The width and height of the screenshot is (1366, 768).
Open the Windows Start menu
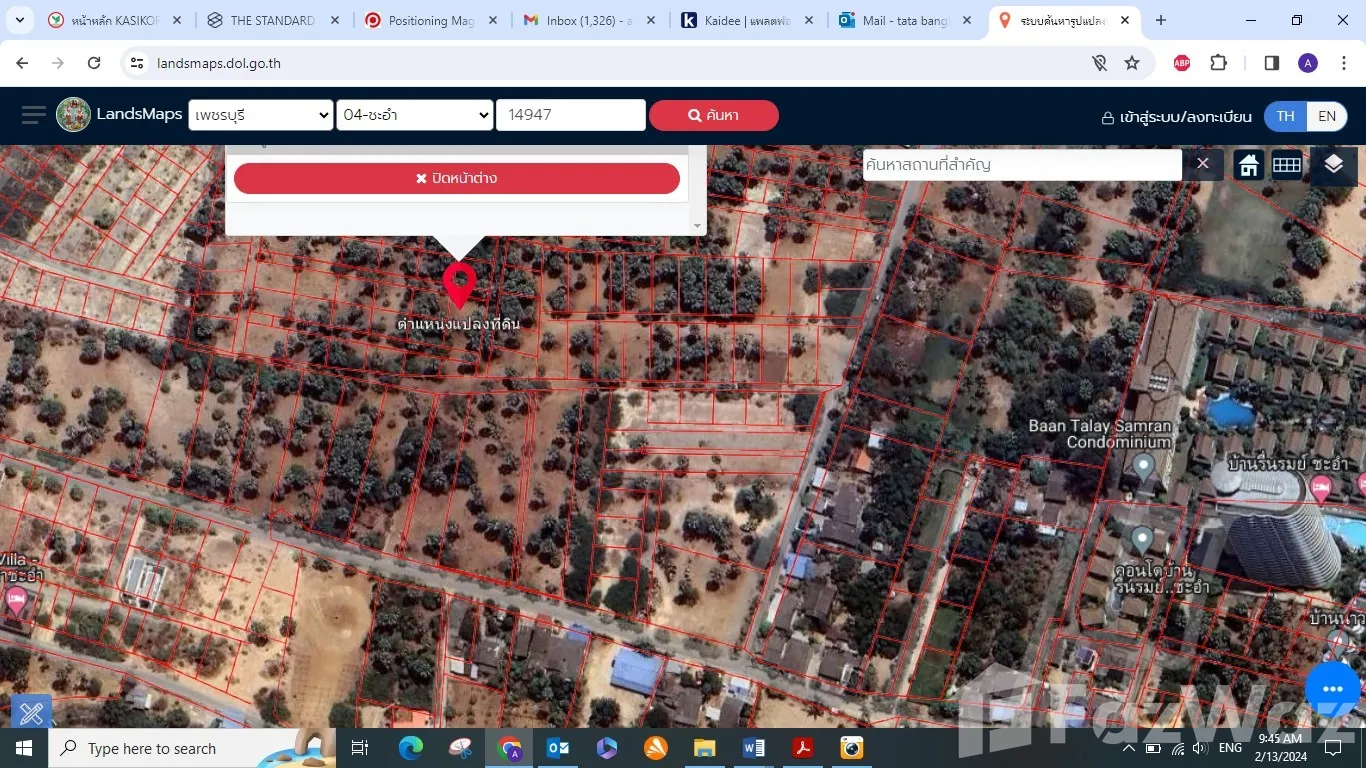(x=24, y=748)
